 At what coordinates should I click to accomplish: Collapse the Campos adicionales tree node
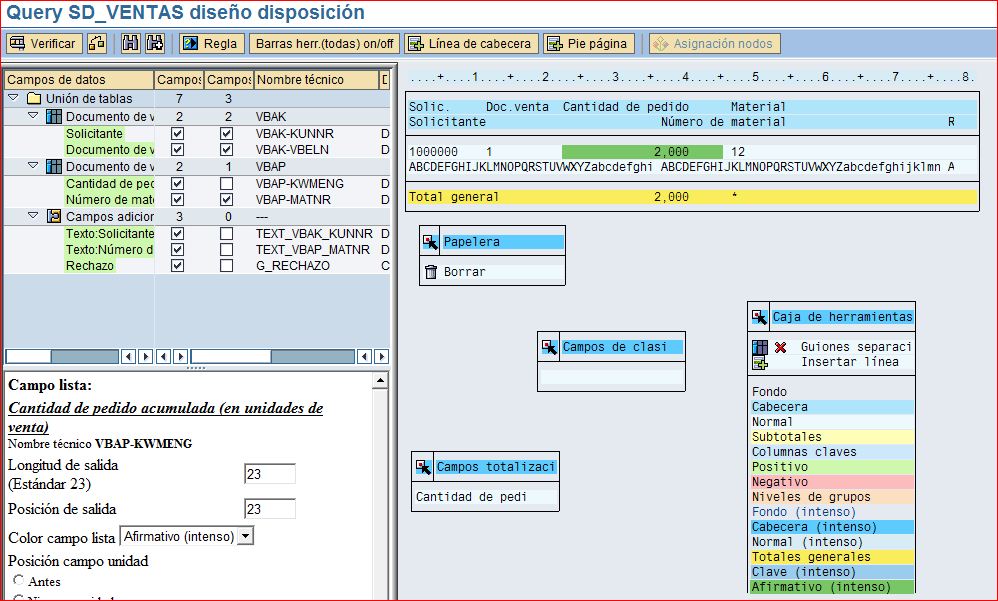tap(33, 216)
